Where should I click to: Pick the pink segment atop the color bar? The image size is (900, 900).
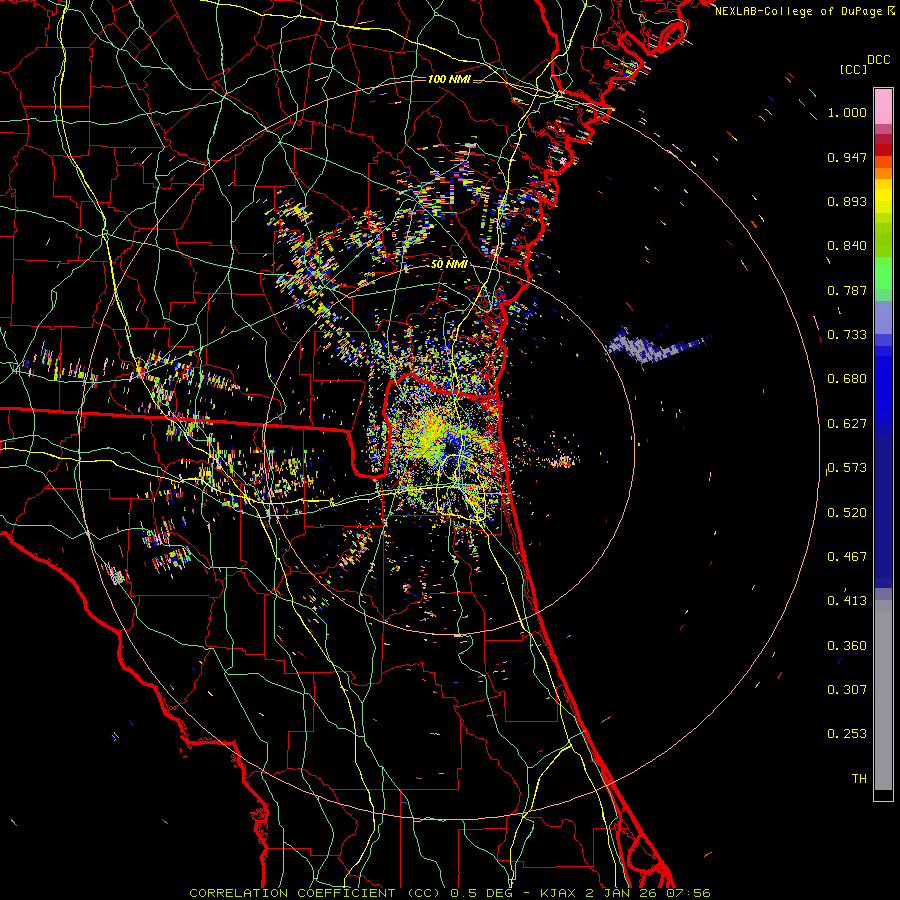[x=883, y=107]
